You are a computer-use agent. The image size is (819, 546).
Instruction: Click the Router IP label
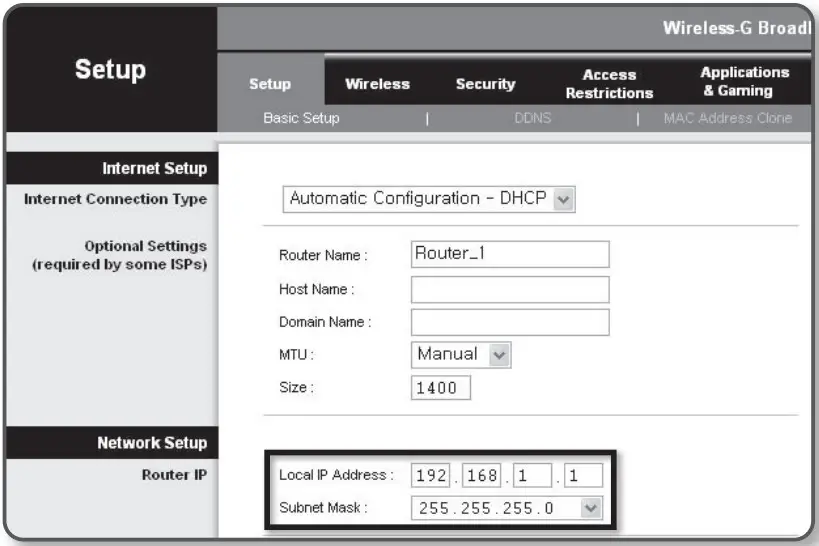pos(174,474)
